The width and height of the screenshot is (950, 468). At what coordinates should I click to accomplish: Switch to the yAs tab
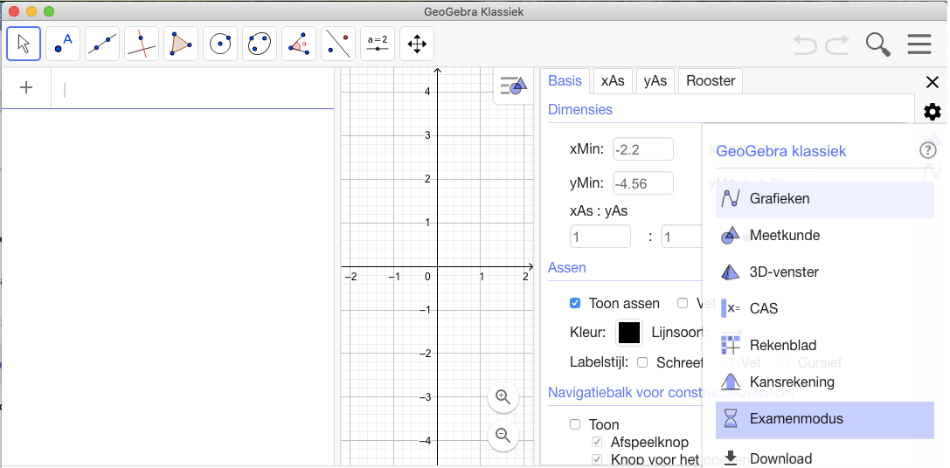656,81
